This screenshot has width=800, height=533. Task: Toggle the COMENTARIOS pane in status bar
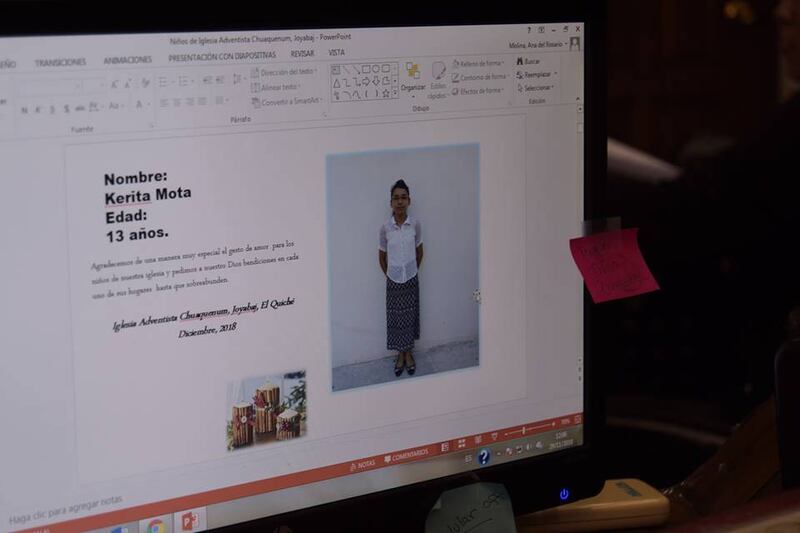click(407, 455)
